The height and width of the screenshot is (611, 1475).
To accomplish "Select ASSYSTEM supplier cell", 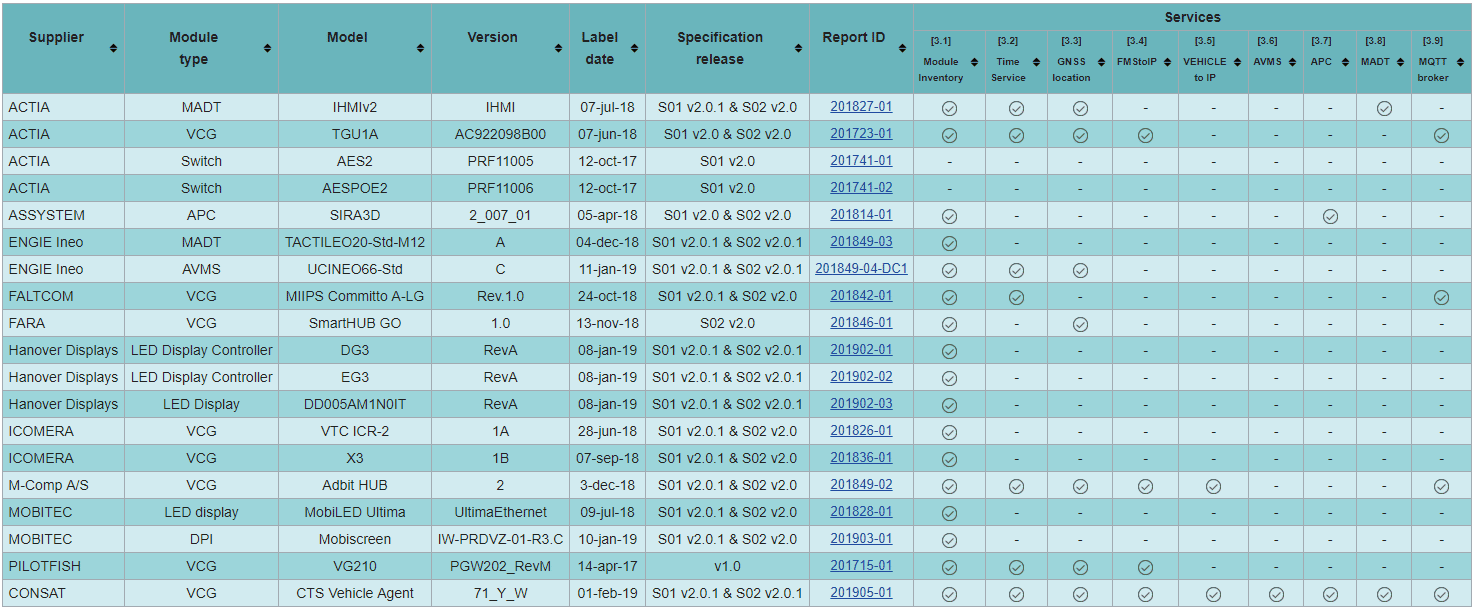I will 63,215.
